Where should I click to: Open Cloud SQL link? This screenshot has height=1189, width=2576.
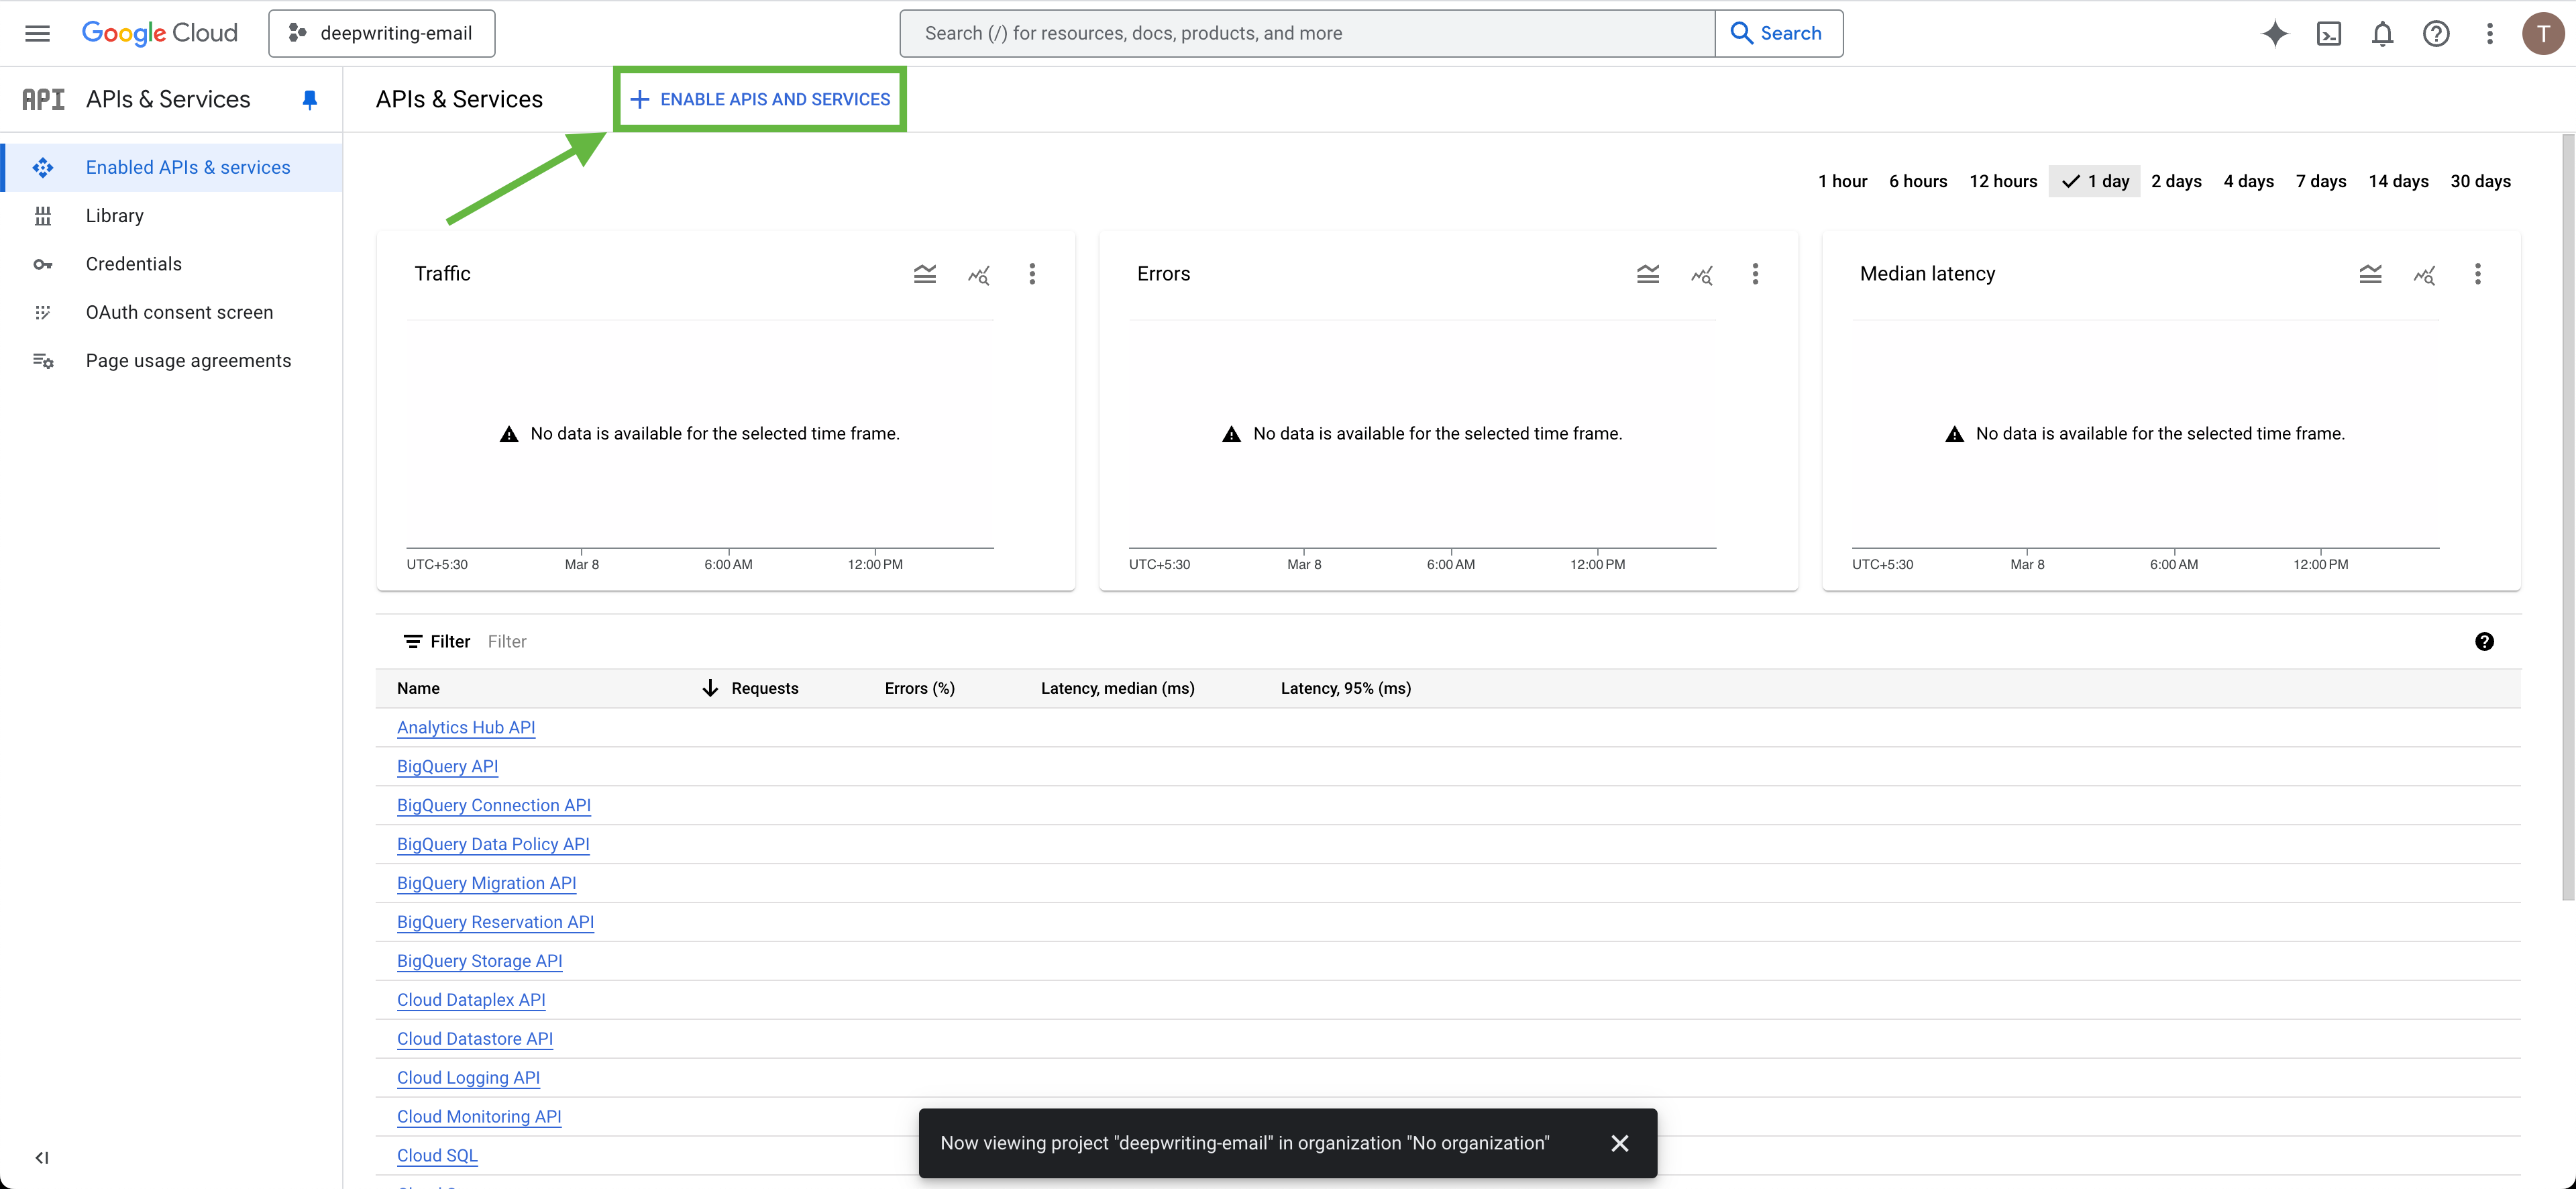[437, 1156]
